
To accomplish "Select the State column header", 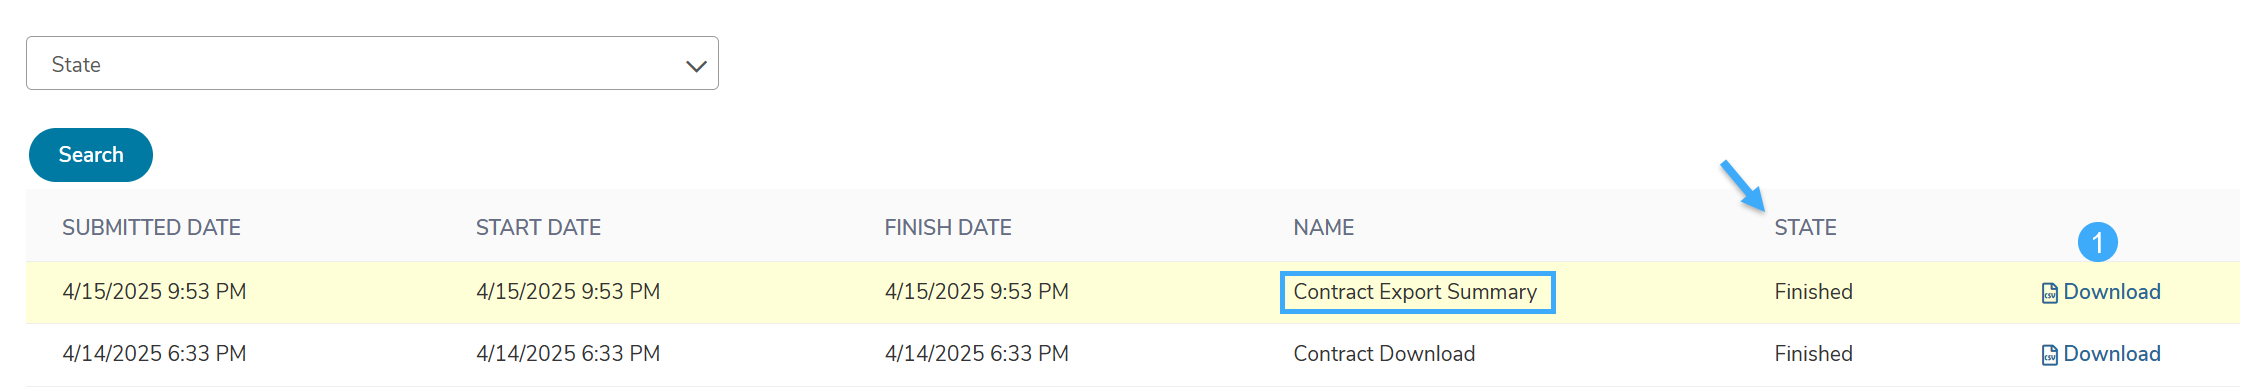I will pyautogui.click(x=1805, y=228).
